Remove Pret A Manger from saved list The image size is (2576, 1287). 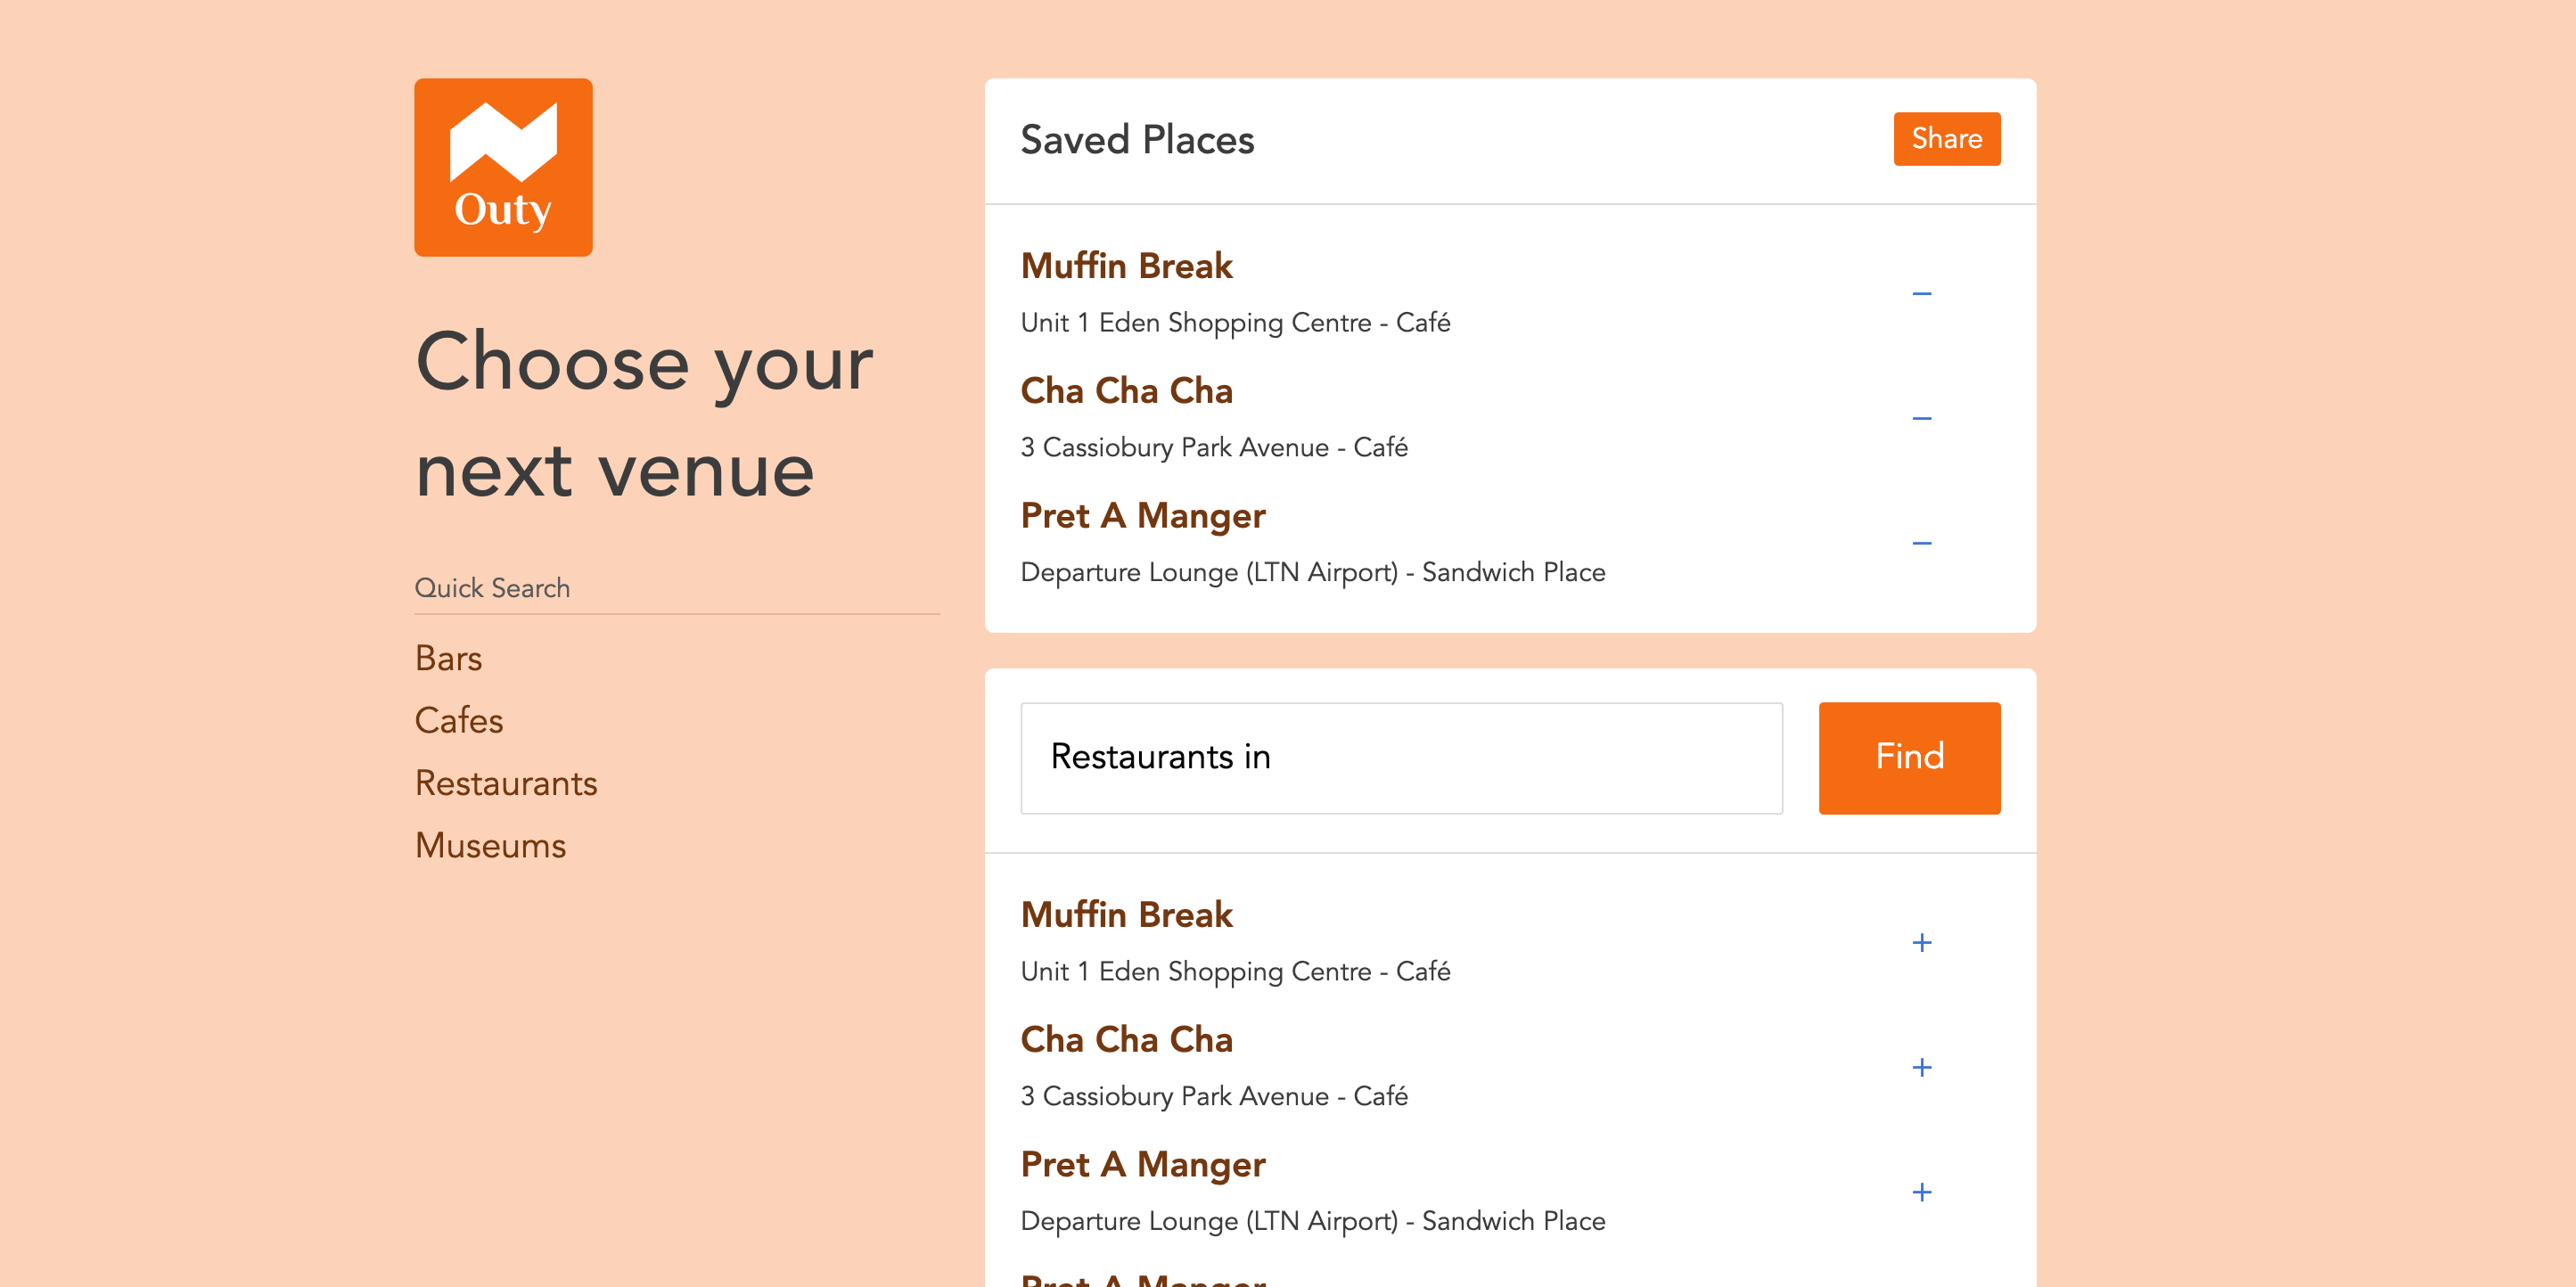(1921, 543)
